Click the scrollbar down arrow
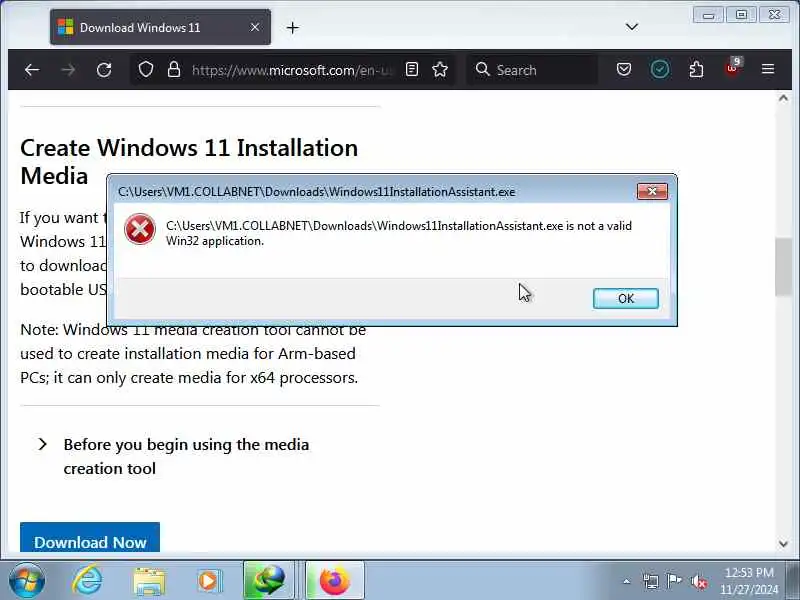800x600 pixels. (x=783, y=544)
